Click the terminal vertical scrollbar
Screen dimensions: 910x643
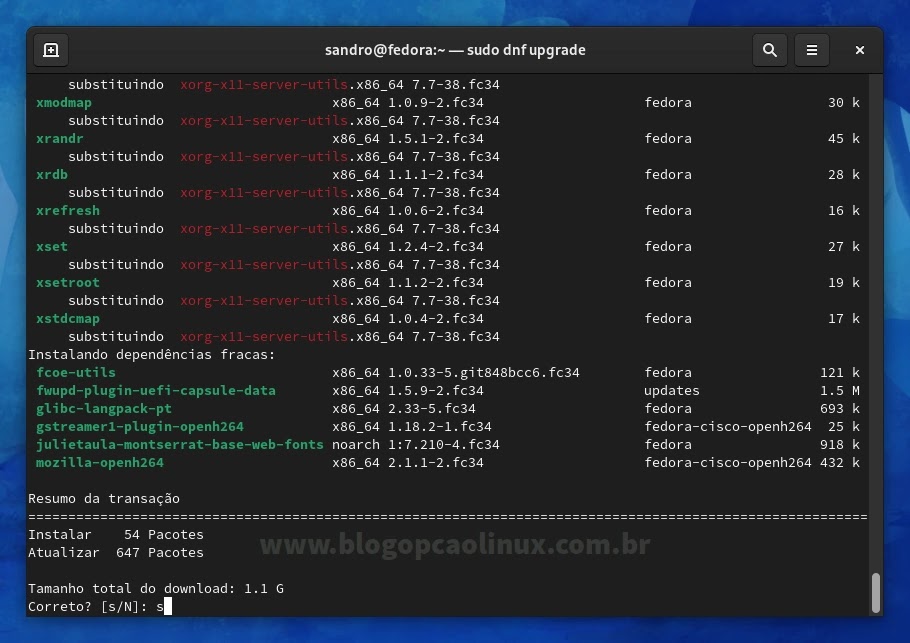[x=876, y=593]
